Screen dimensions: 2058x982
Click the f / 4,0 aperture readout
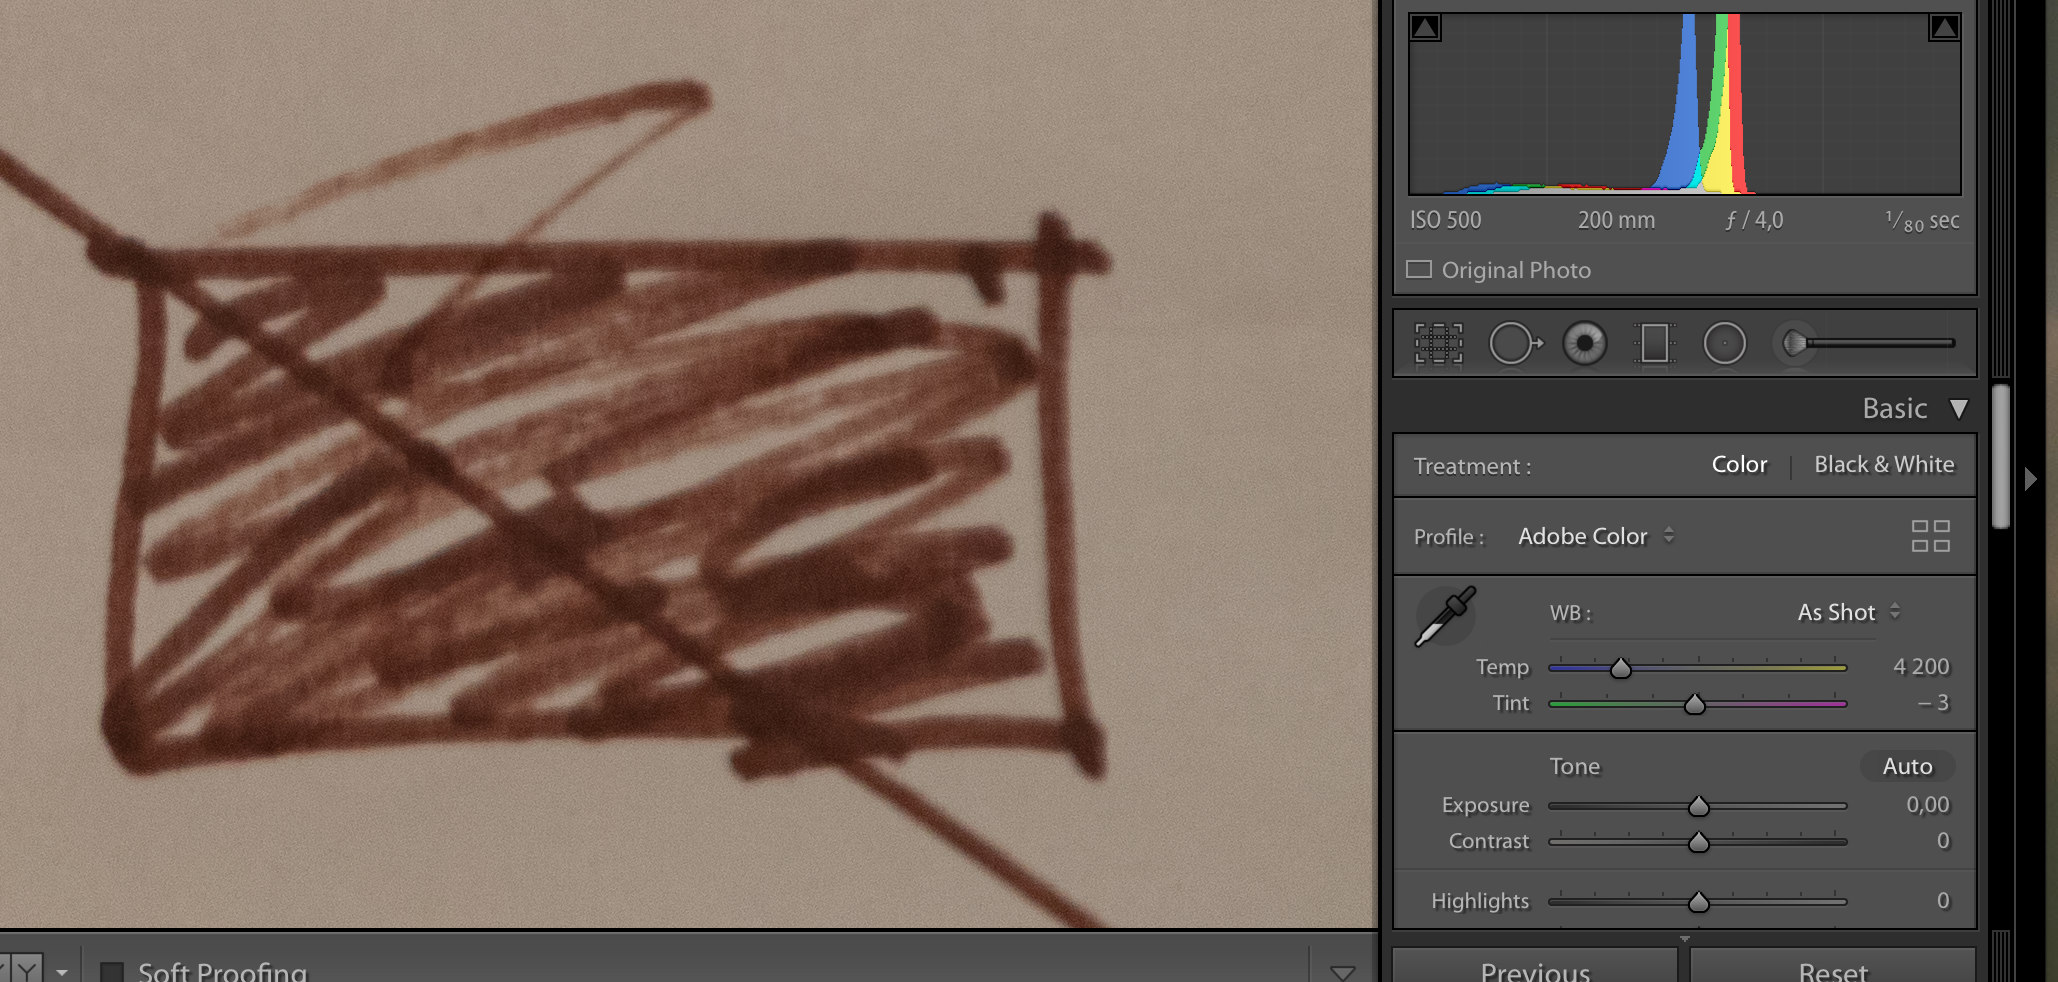(1754, 220)
